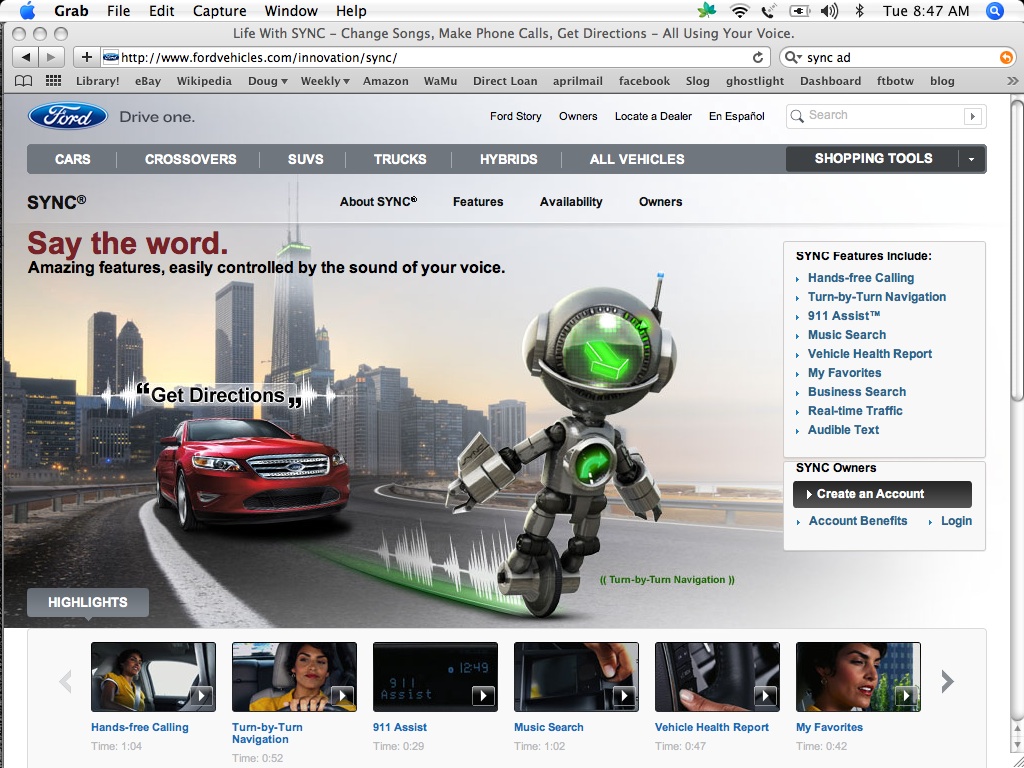Click the Bluetooth menu bar icon

click(859, 10)
